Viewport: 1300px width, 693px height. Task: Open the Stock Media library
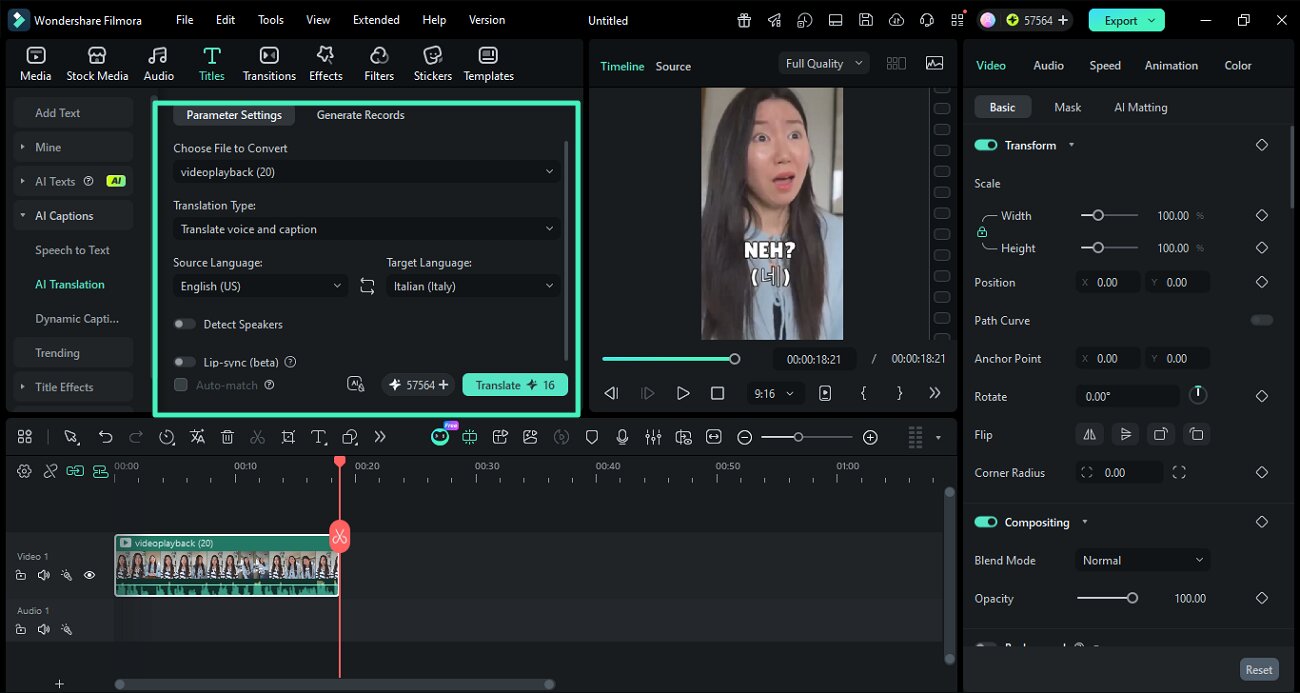(x=97, y=64)
